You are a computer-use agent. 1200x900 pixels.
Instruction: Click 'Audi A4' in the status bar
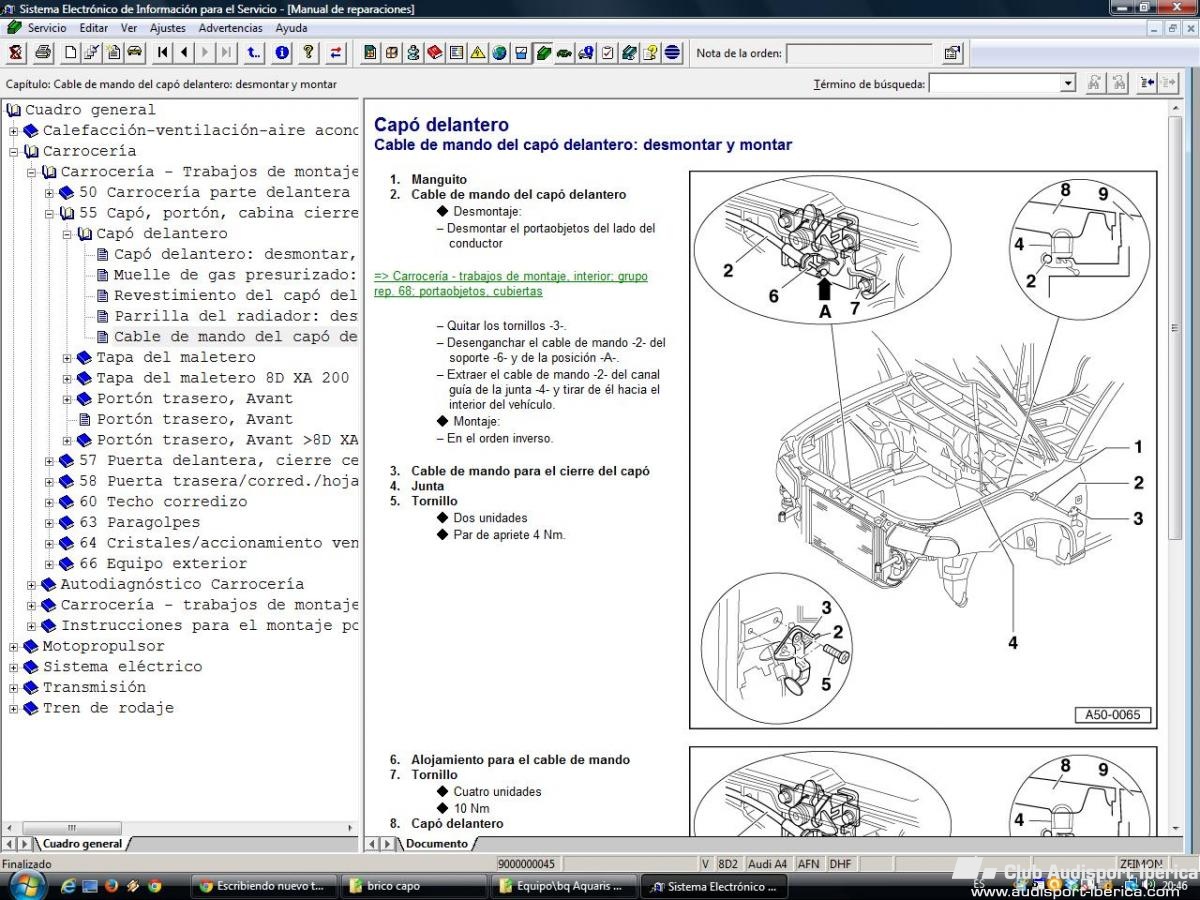[x=768, y=864]
